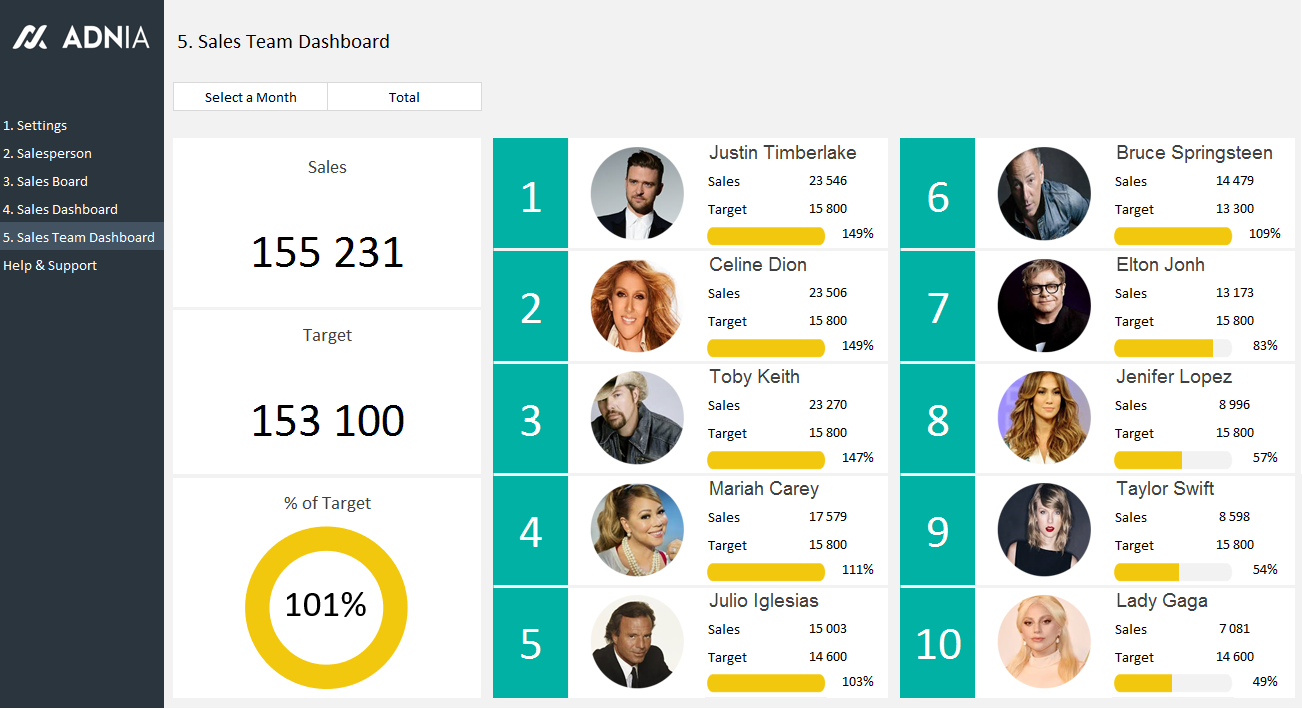
Task: Click Celine Dion's profile photo
Action: 637,306
